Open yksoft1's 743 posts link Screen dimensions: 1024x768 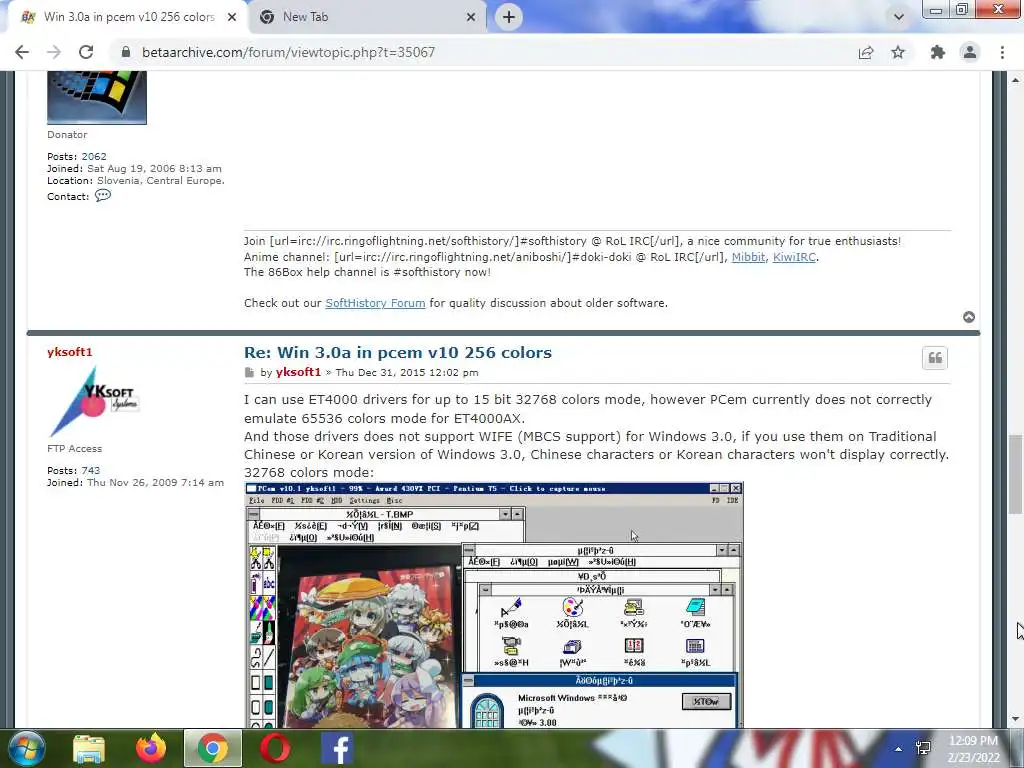coord(91,471)
